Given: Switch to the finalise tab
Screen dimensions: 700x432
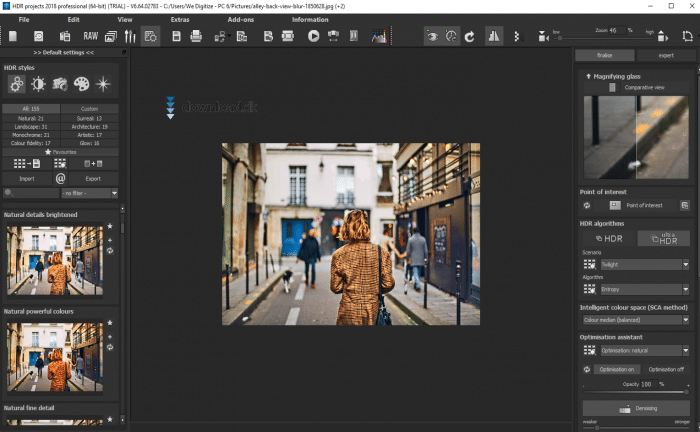Looking at the screenshot, I should coord(604,55).
